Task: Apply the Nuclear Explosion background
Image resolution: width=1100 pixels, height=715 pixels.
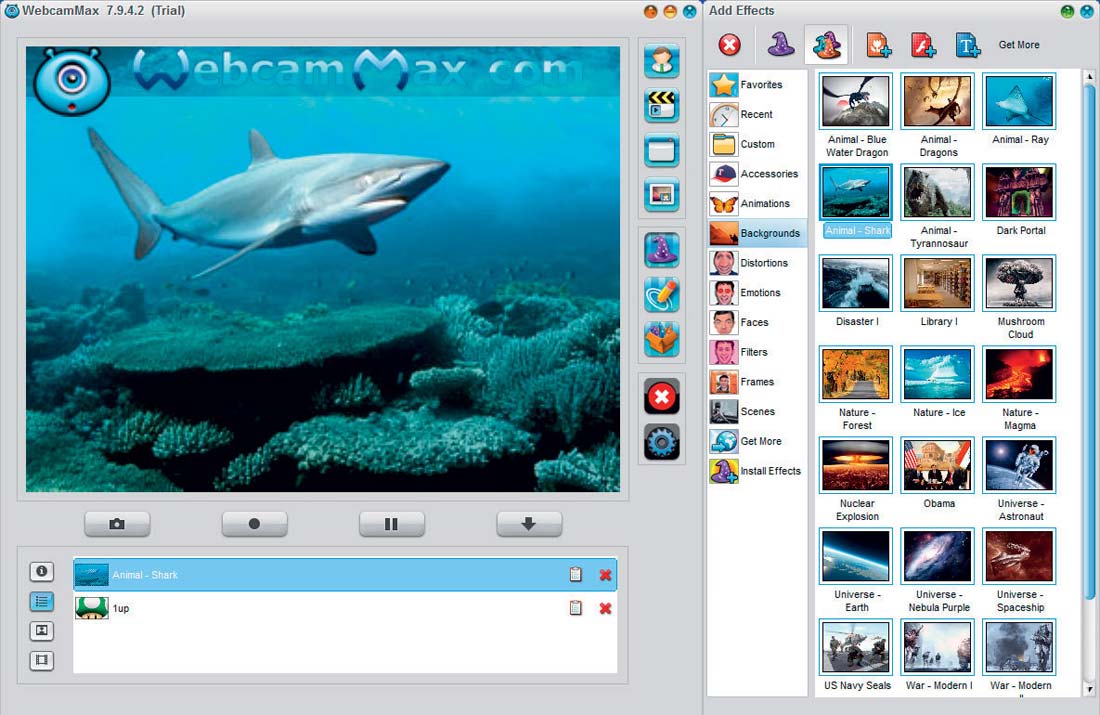Action: (856, 465)
